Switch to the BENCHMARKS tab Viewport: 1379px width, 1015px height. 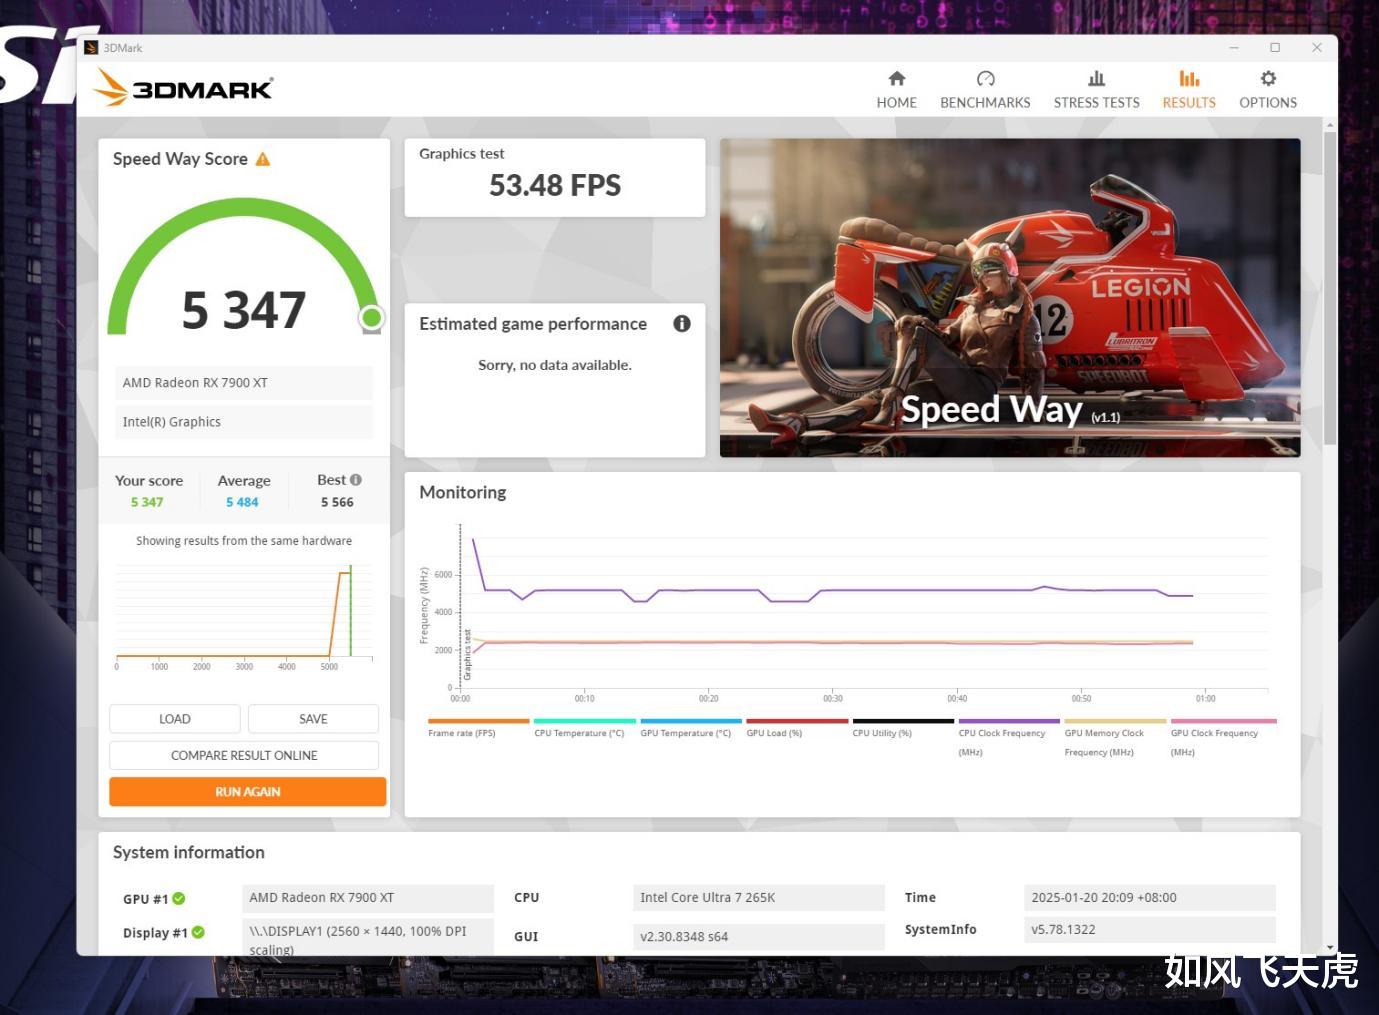985,89
